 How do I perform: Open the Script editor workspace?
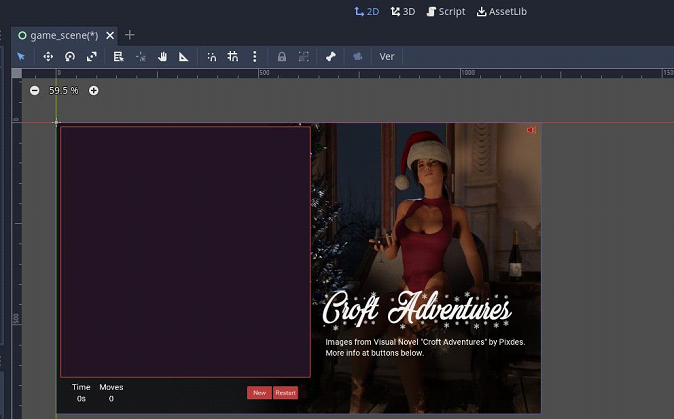tap(446, 12)
